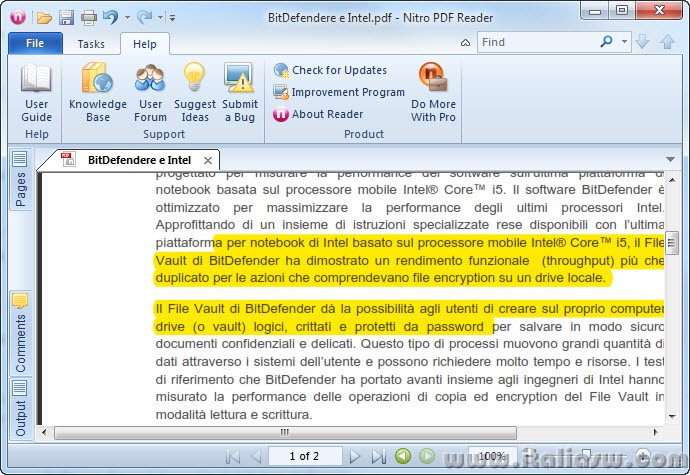This screenshot has height=475, width=690.
Task: Print the document with the printer icon
Action: 89,18
